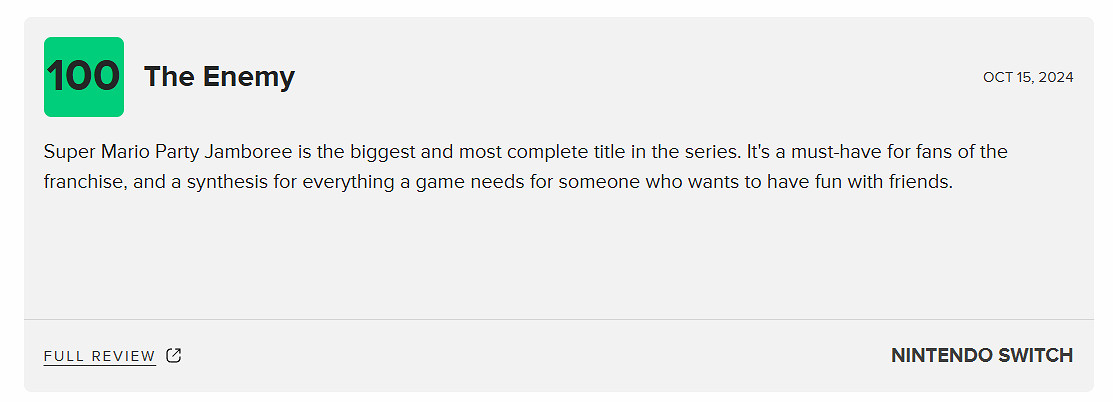The height and width of the screenshot is (402, 1113).
Task: Click the horizontal divider above Full Review
Action: click(558, 319)
